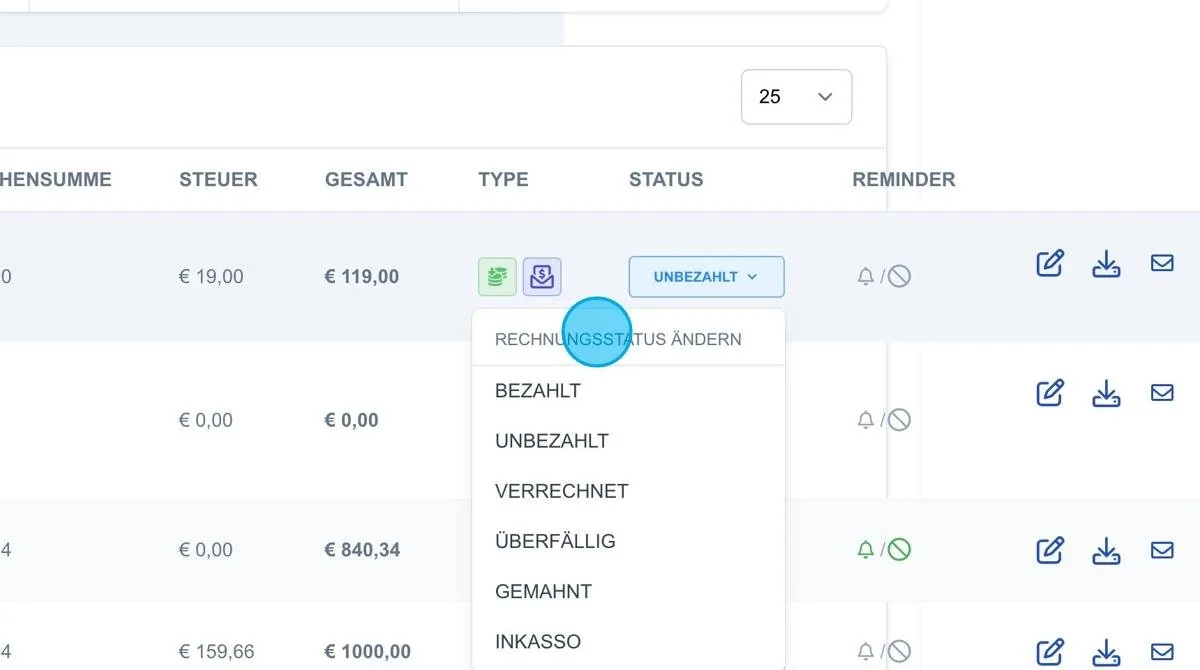The width and height of the screenshot is (1200, 670).
Task: Pick GEMAHNT from the status list
Action: [629, 591]
